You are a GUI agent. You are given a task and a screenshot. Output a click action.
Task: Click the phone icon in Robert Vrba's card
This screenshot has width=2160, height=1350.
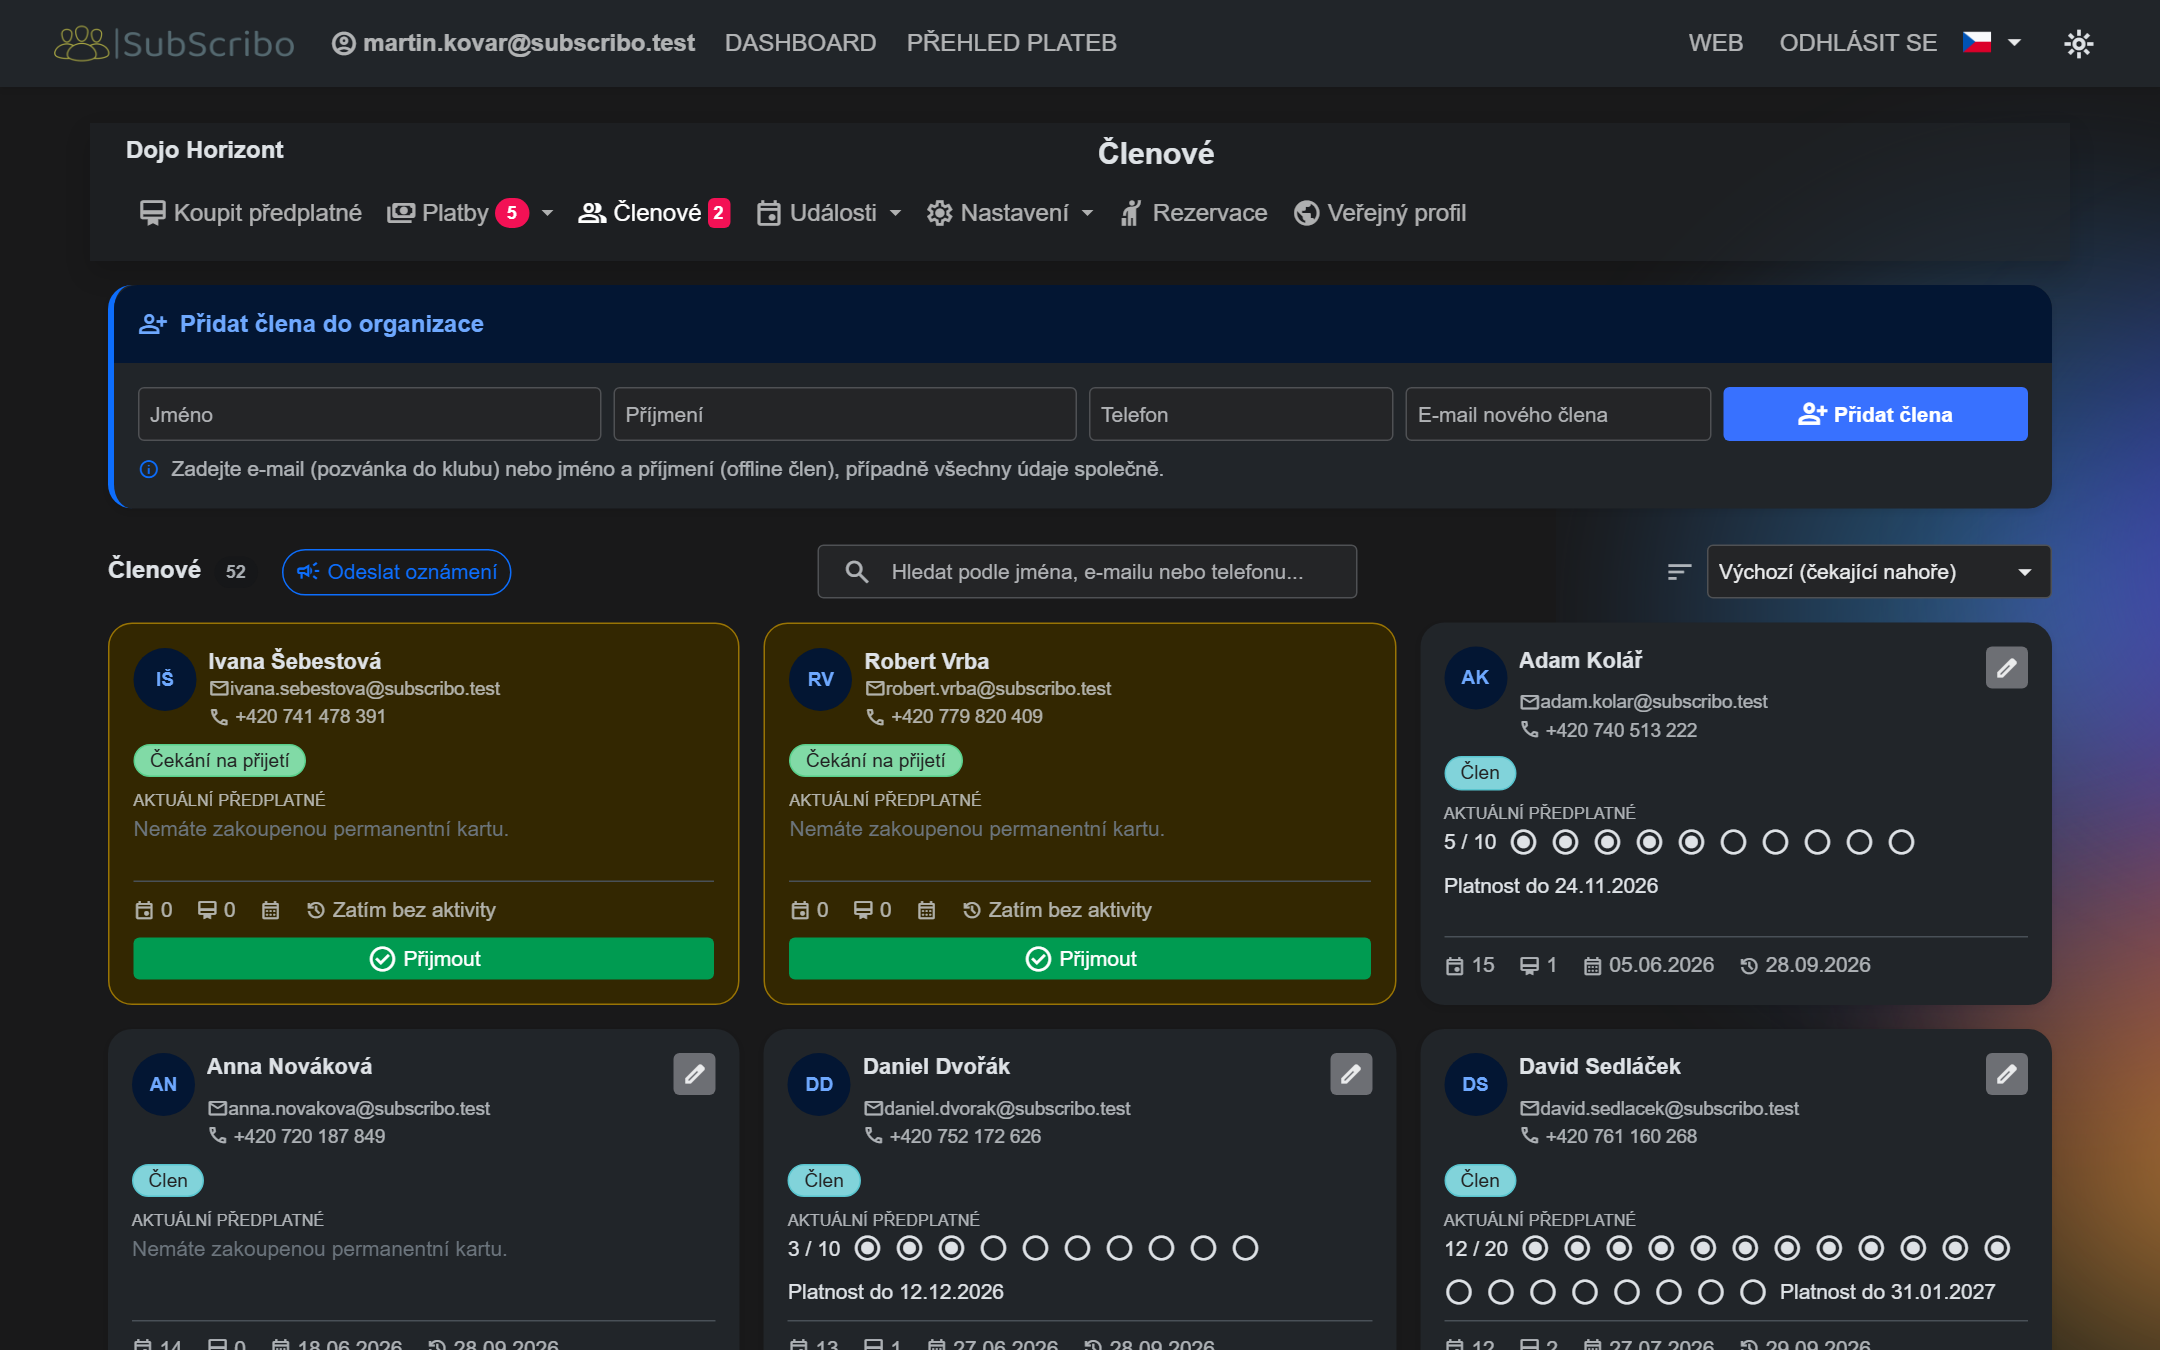click(x=875, y=716)
